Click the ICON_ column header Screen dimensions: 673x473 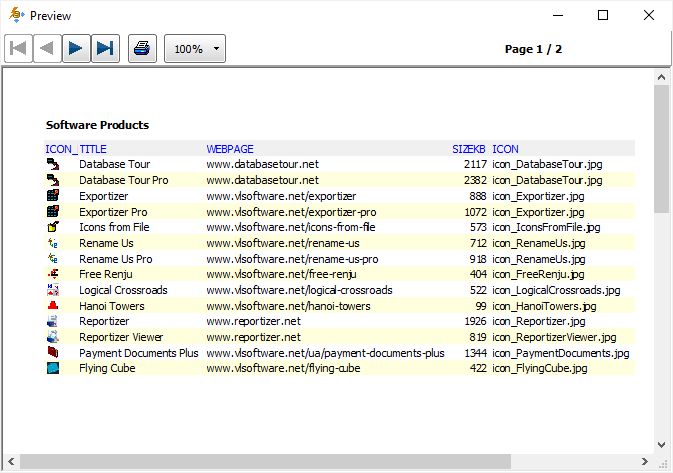61,149
